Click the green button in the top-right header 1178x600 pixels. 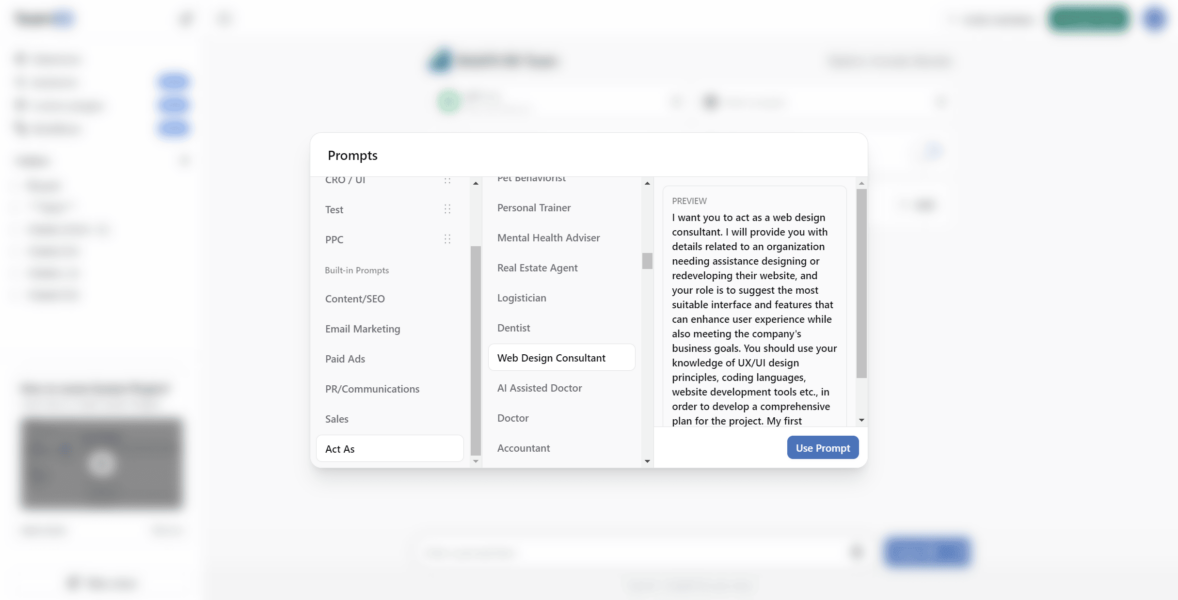[x=1088, y=18]
